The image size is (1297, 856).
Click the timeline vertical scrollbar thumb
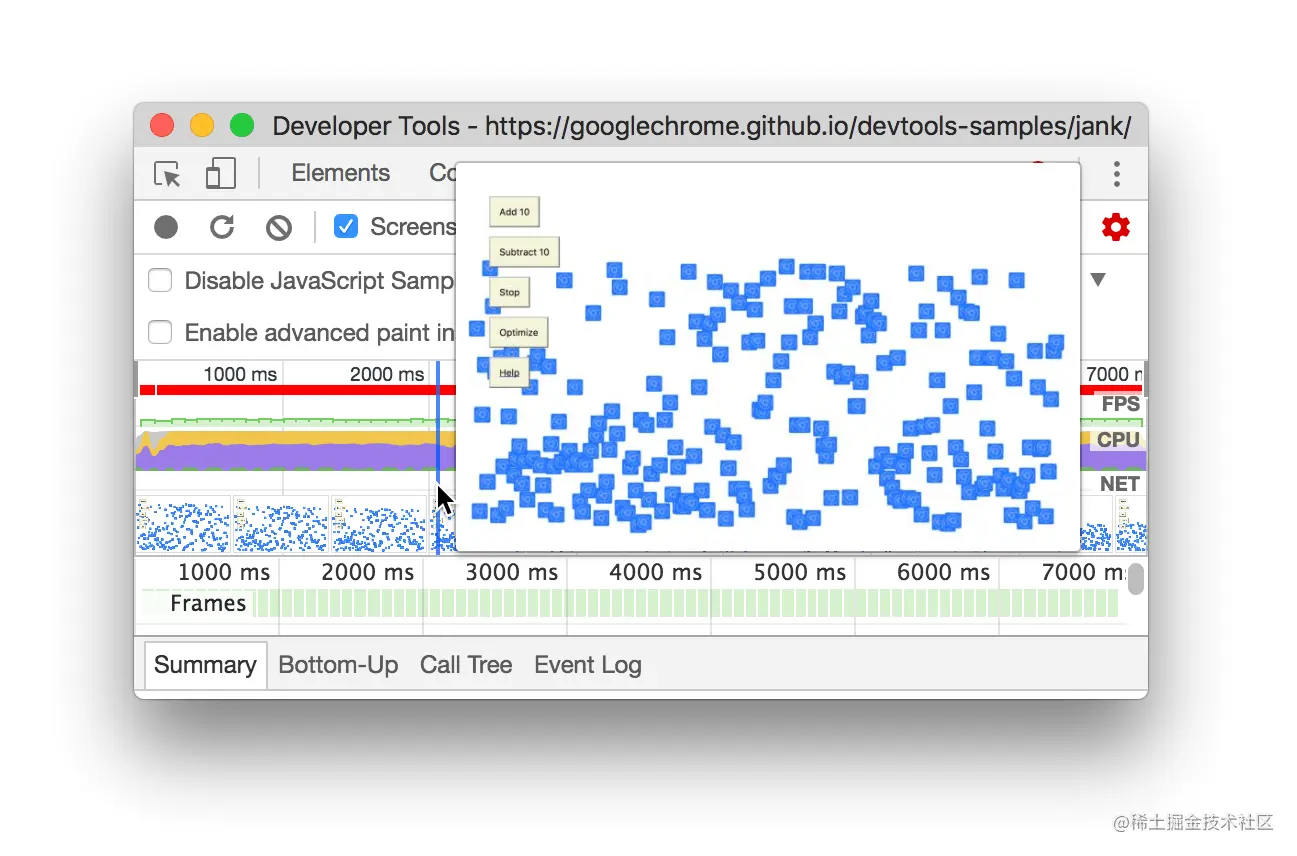1136,578
